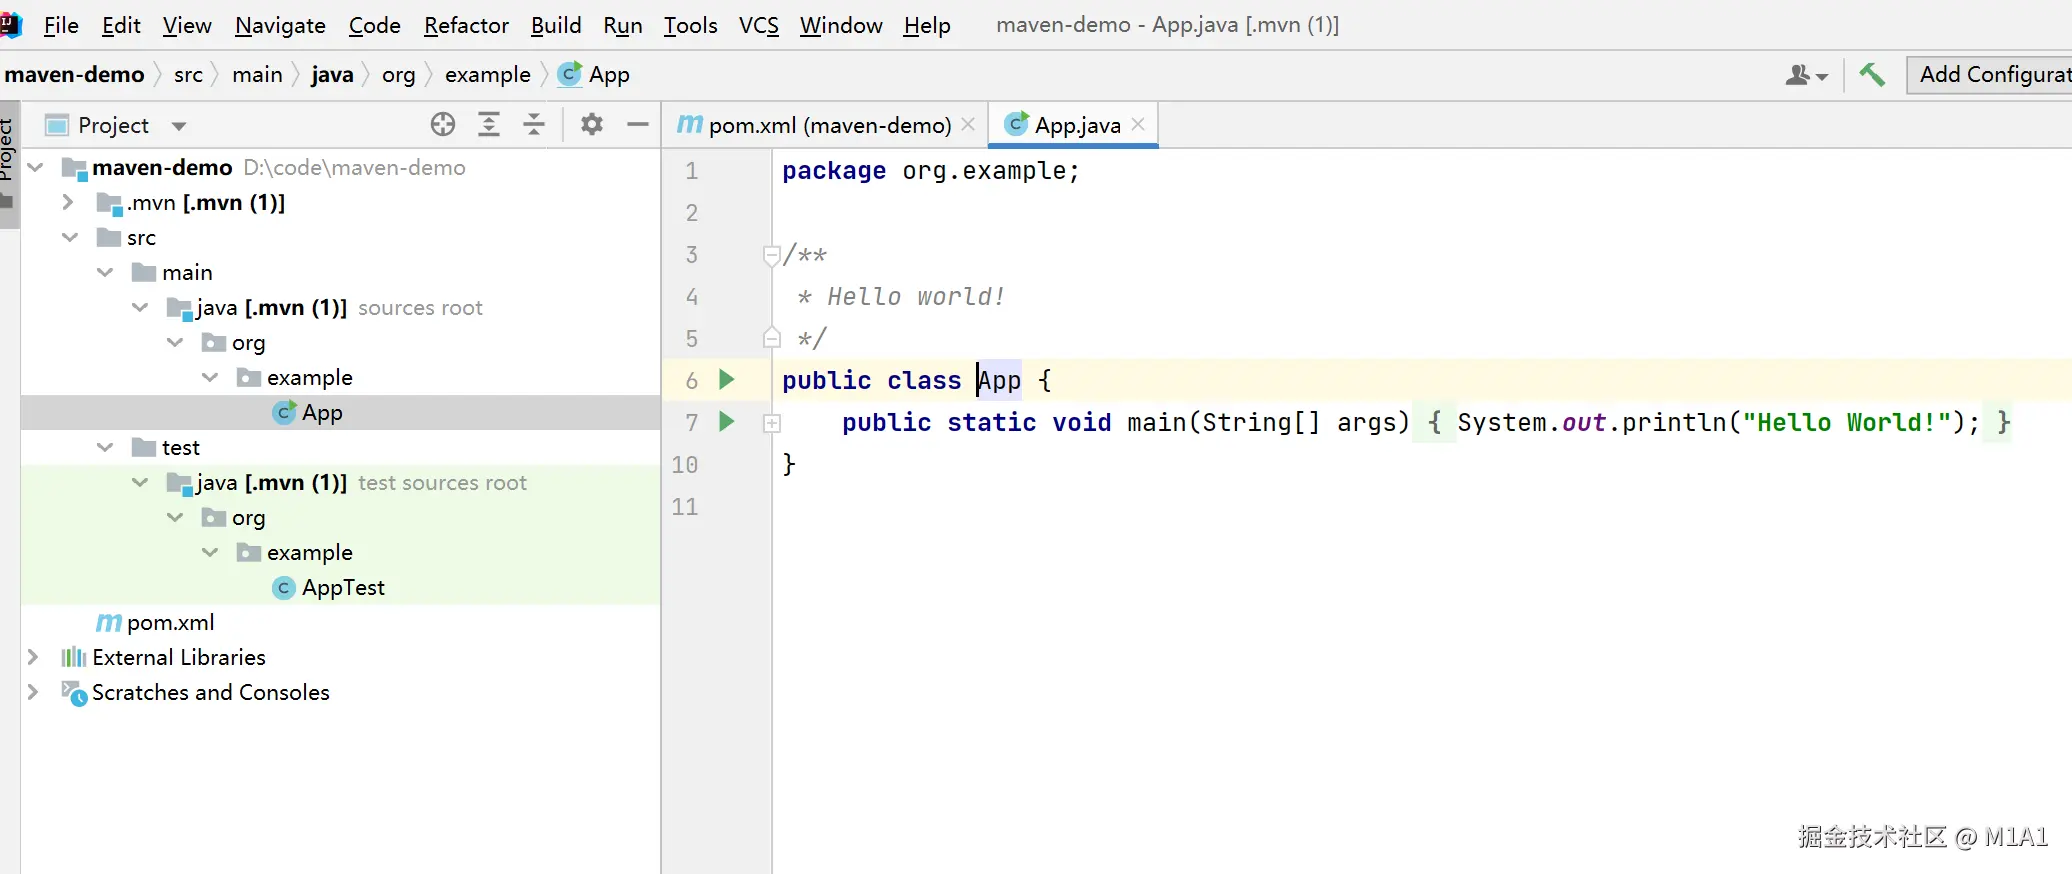Viewport: 2072px width, 874px height.
Task: Click the java breadcrumb segment
Action: coord(332,74)
